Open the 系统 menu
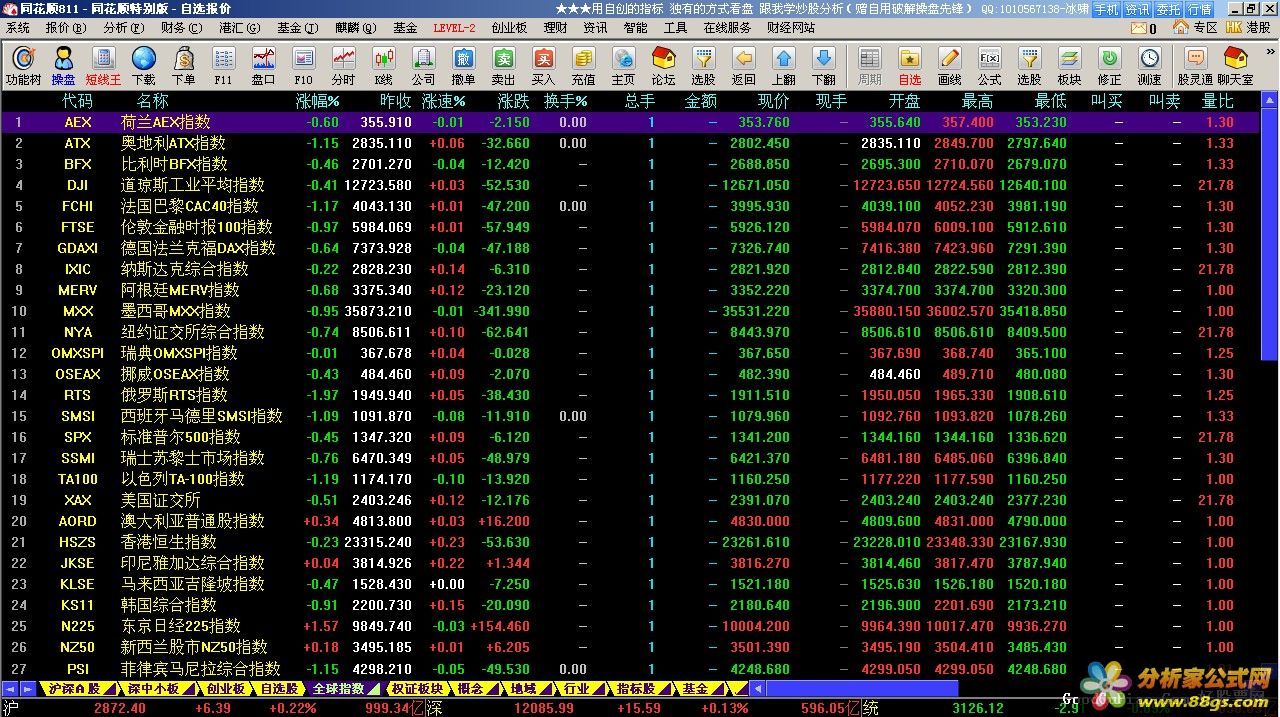 18,28
